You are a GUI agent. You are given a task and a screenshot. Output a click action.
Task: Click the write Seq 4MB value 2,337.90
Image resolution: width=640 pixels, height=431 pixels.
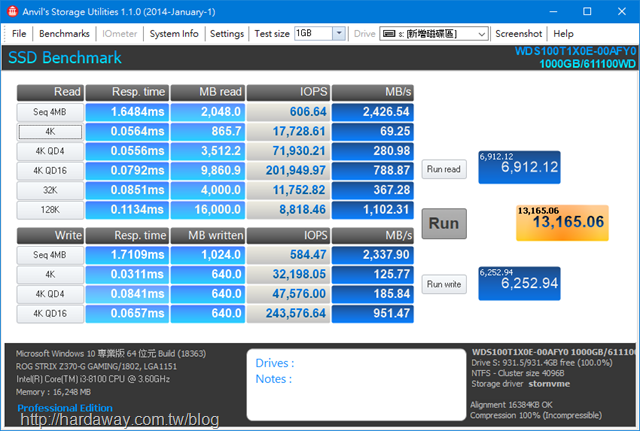click(x=372, y=255)
